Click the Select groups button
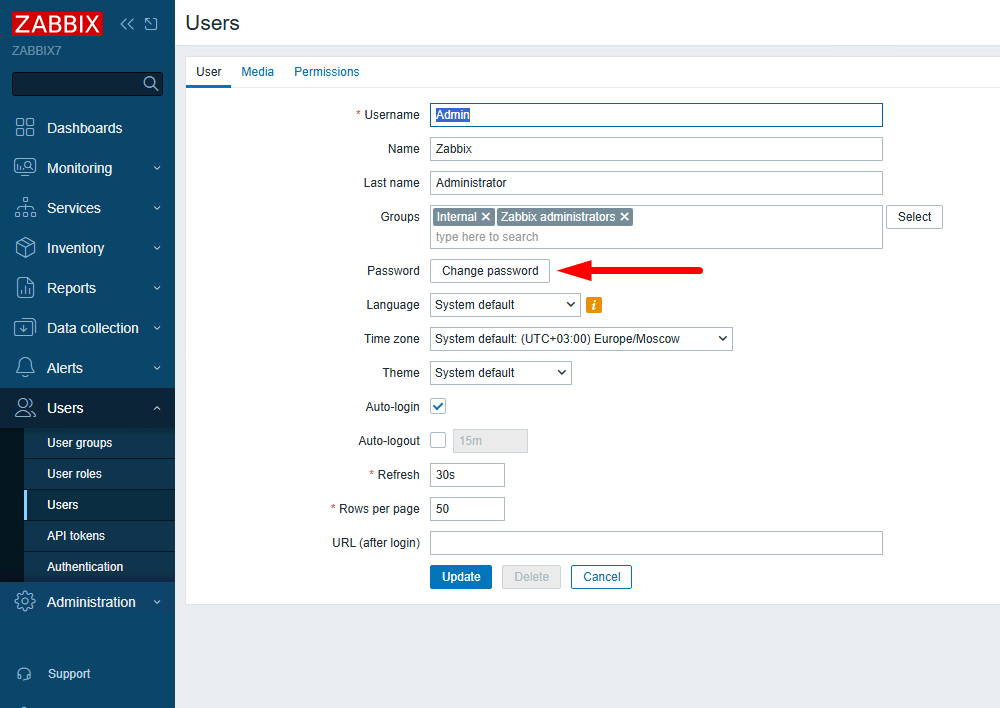Image resolution: width=1000 pixels, height=708 pixels. [914, 217]
